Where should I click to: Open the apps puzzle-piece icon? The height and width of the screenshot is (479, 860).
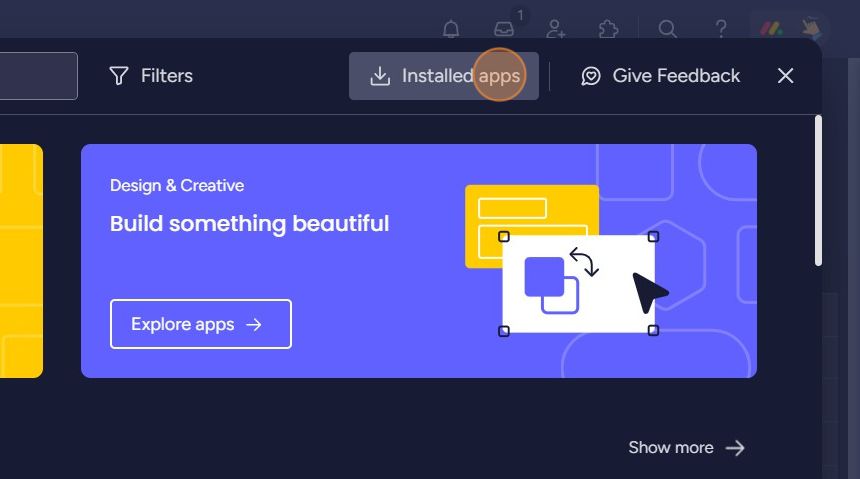(608, 29)
